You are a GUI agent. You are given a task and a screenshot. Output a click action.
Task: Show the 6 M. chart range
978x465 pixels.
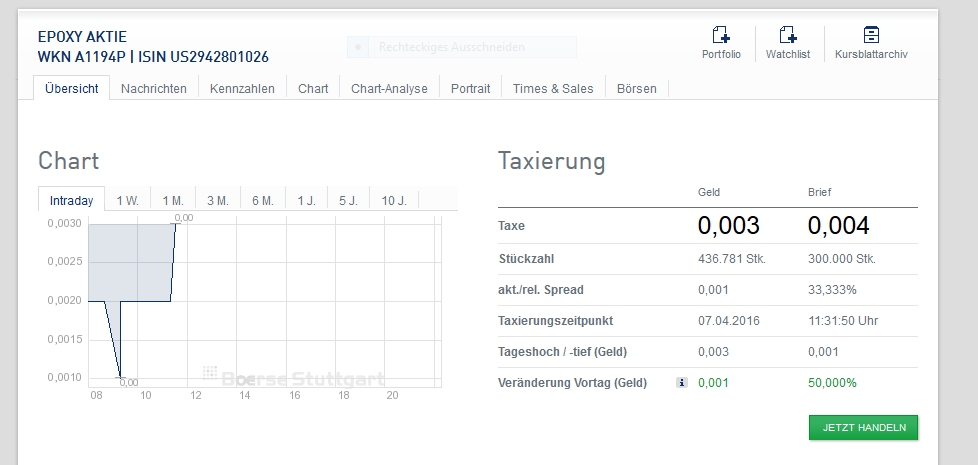(x=263, y=201)
